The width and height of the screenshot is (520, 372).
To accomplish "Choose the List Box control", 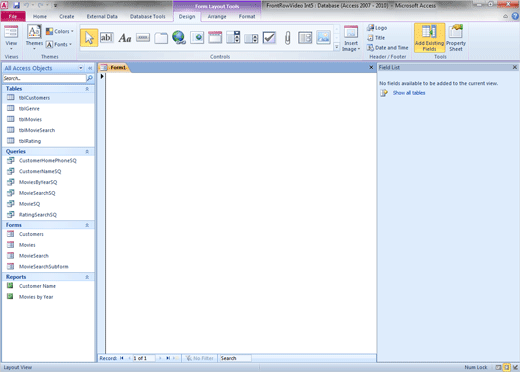I will (x=251, y=38).
